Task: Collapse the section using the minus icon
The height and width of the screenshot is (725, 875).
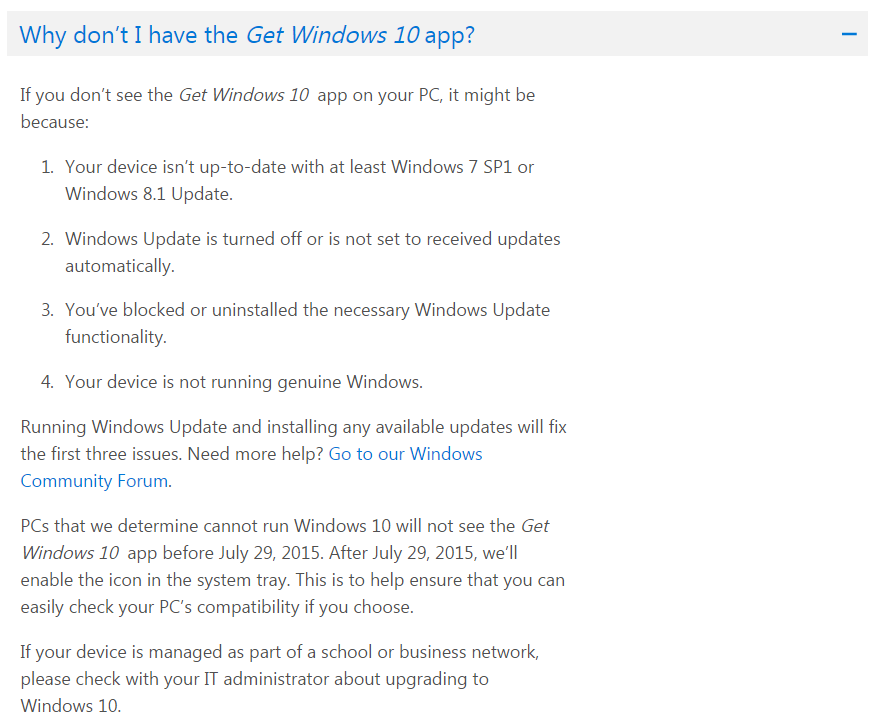Action: click(x=849, y=34)
